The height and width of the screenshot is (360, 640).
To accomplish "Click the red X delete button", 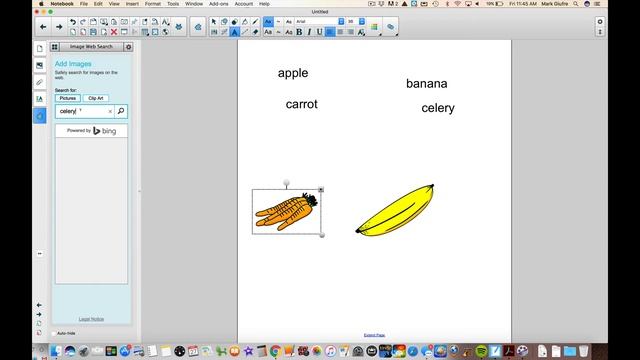I will (114, 32).
